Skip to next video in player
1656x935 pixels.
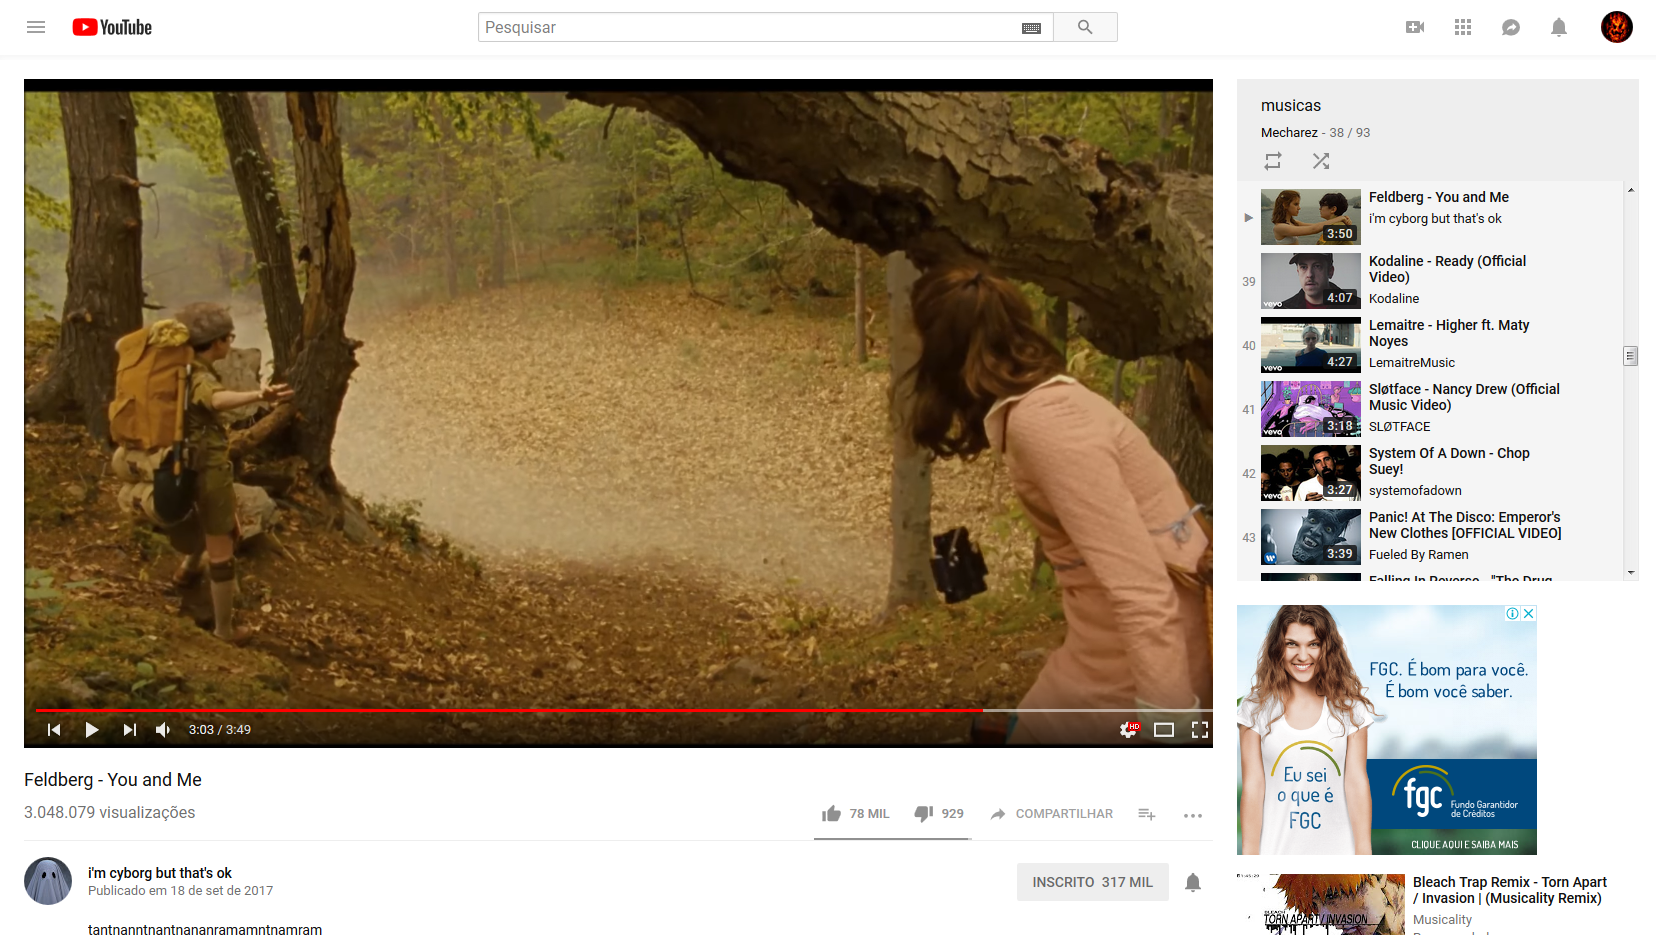pos(130,730)
